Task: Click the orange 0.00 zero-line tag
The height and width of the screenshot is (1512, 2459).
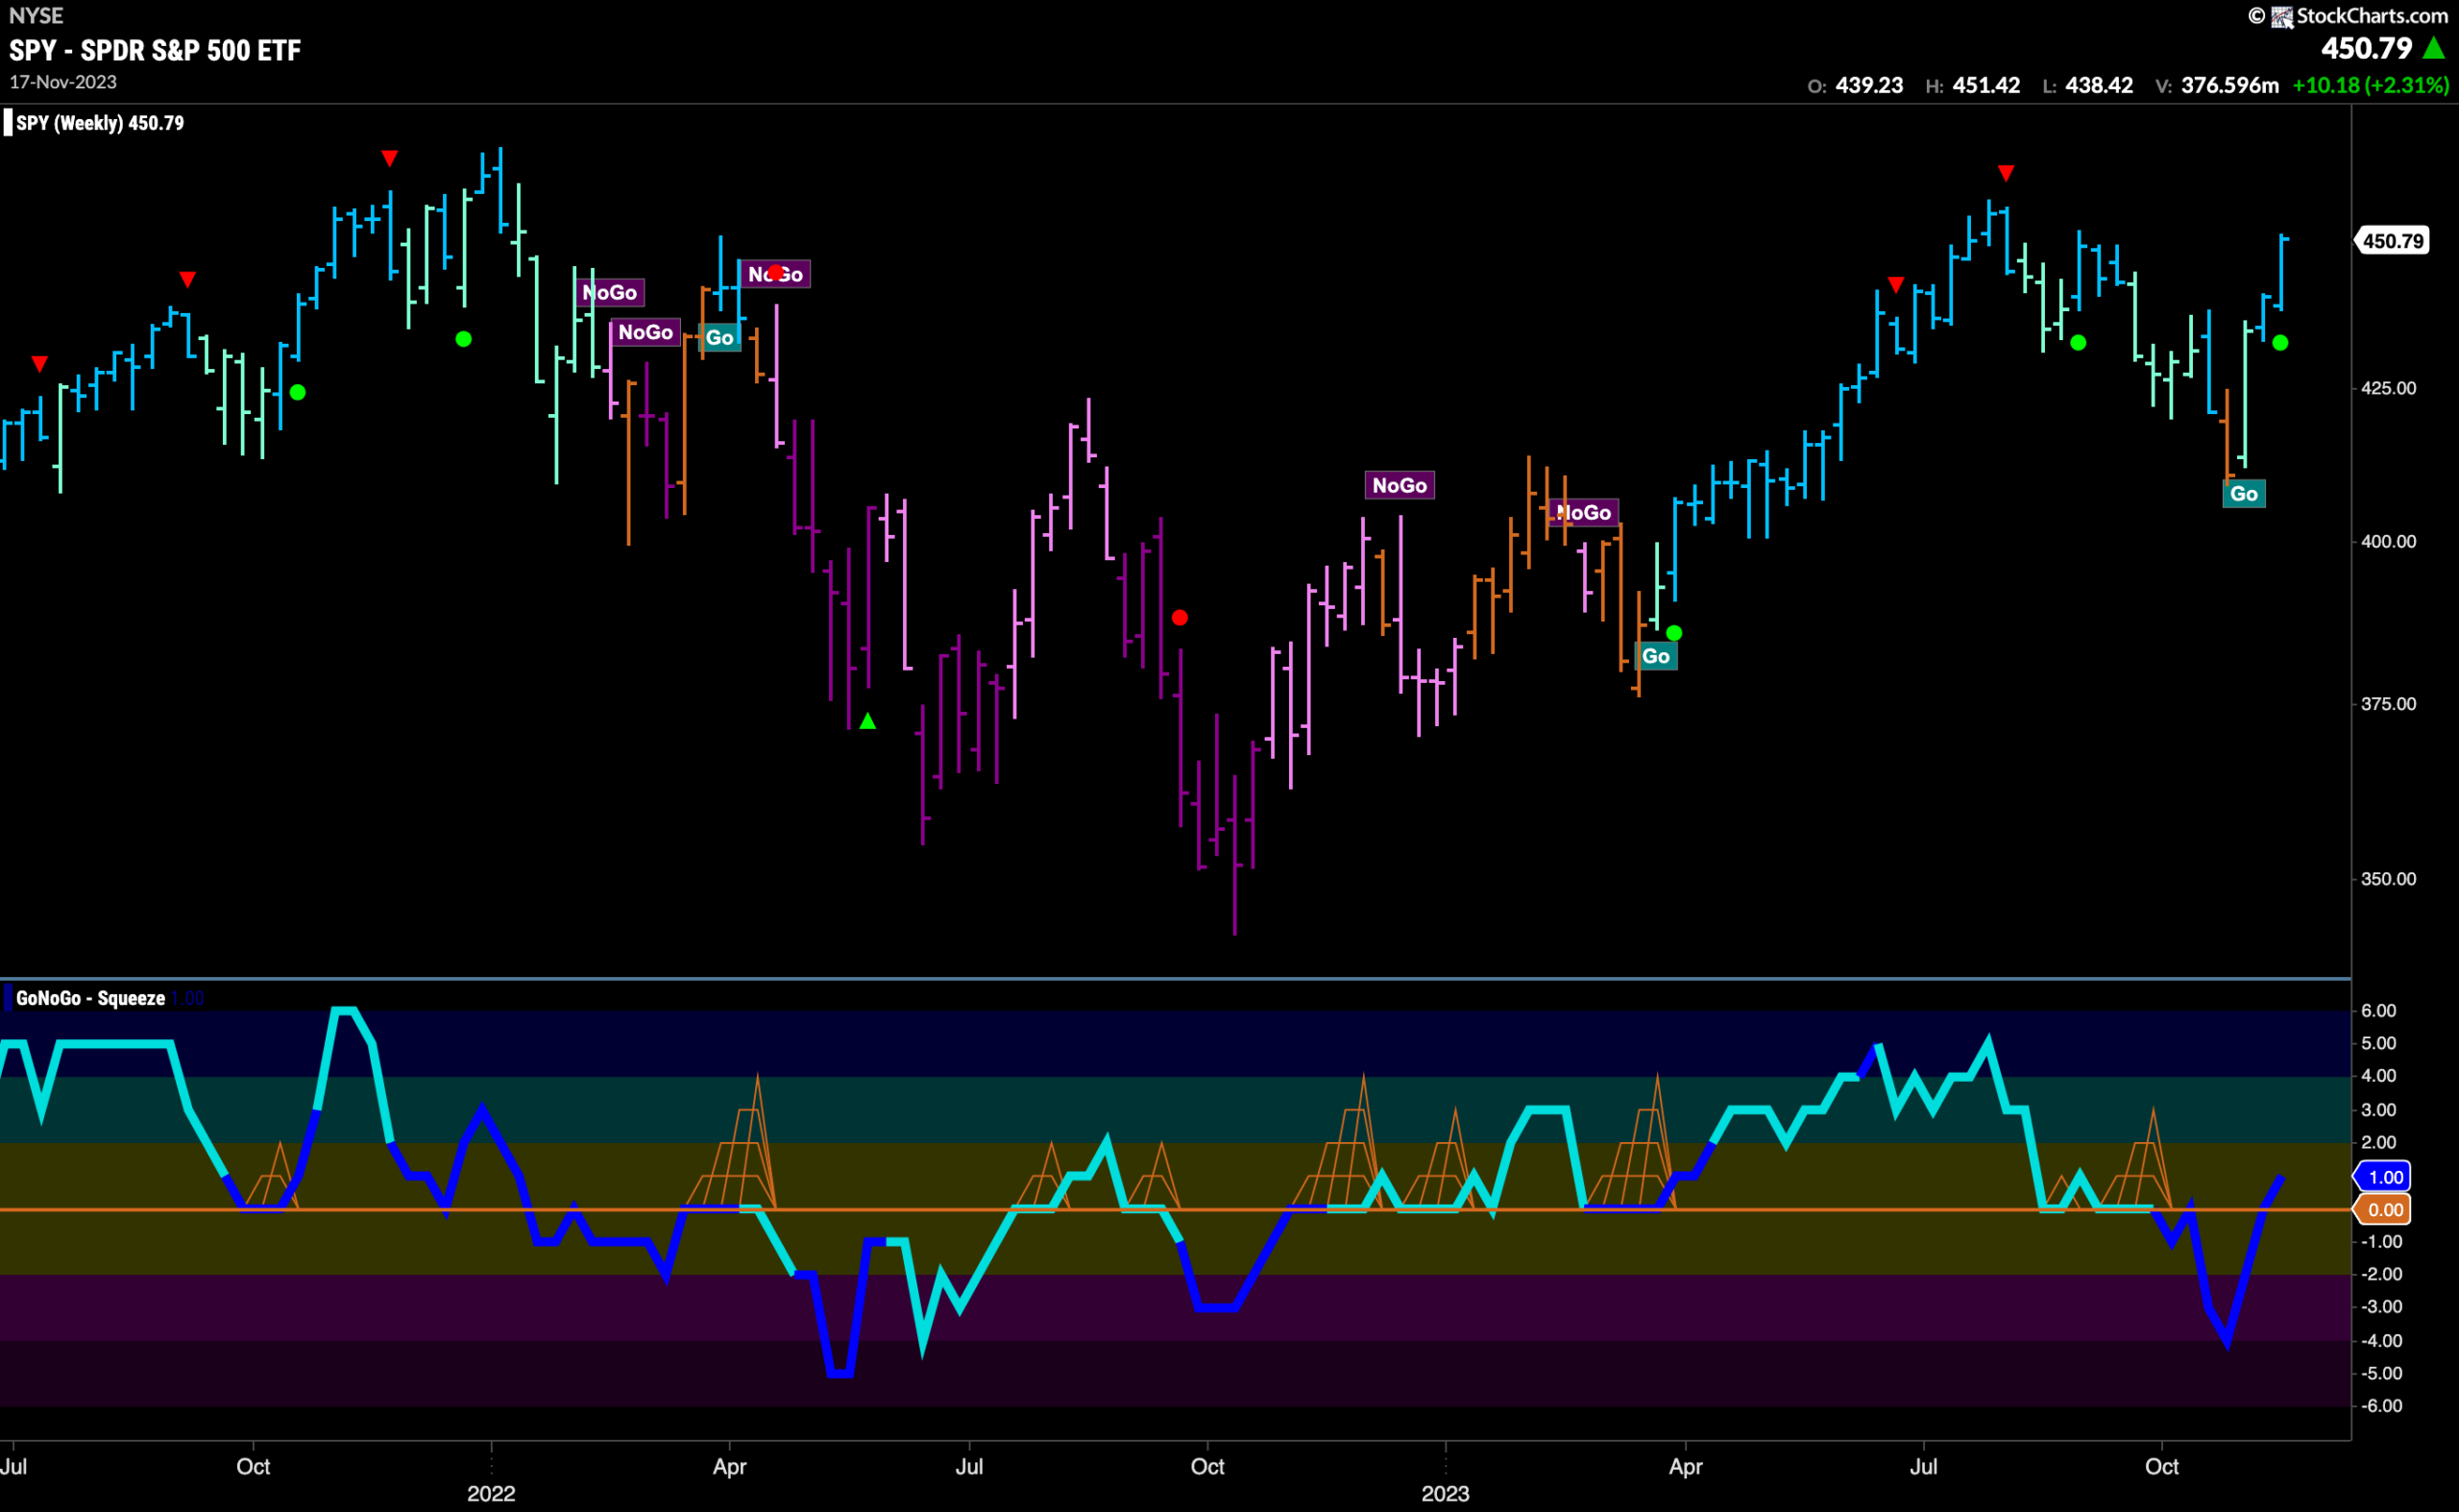Action: (2383, 1210)
